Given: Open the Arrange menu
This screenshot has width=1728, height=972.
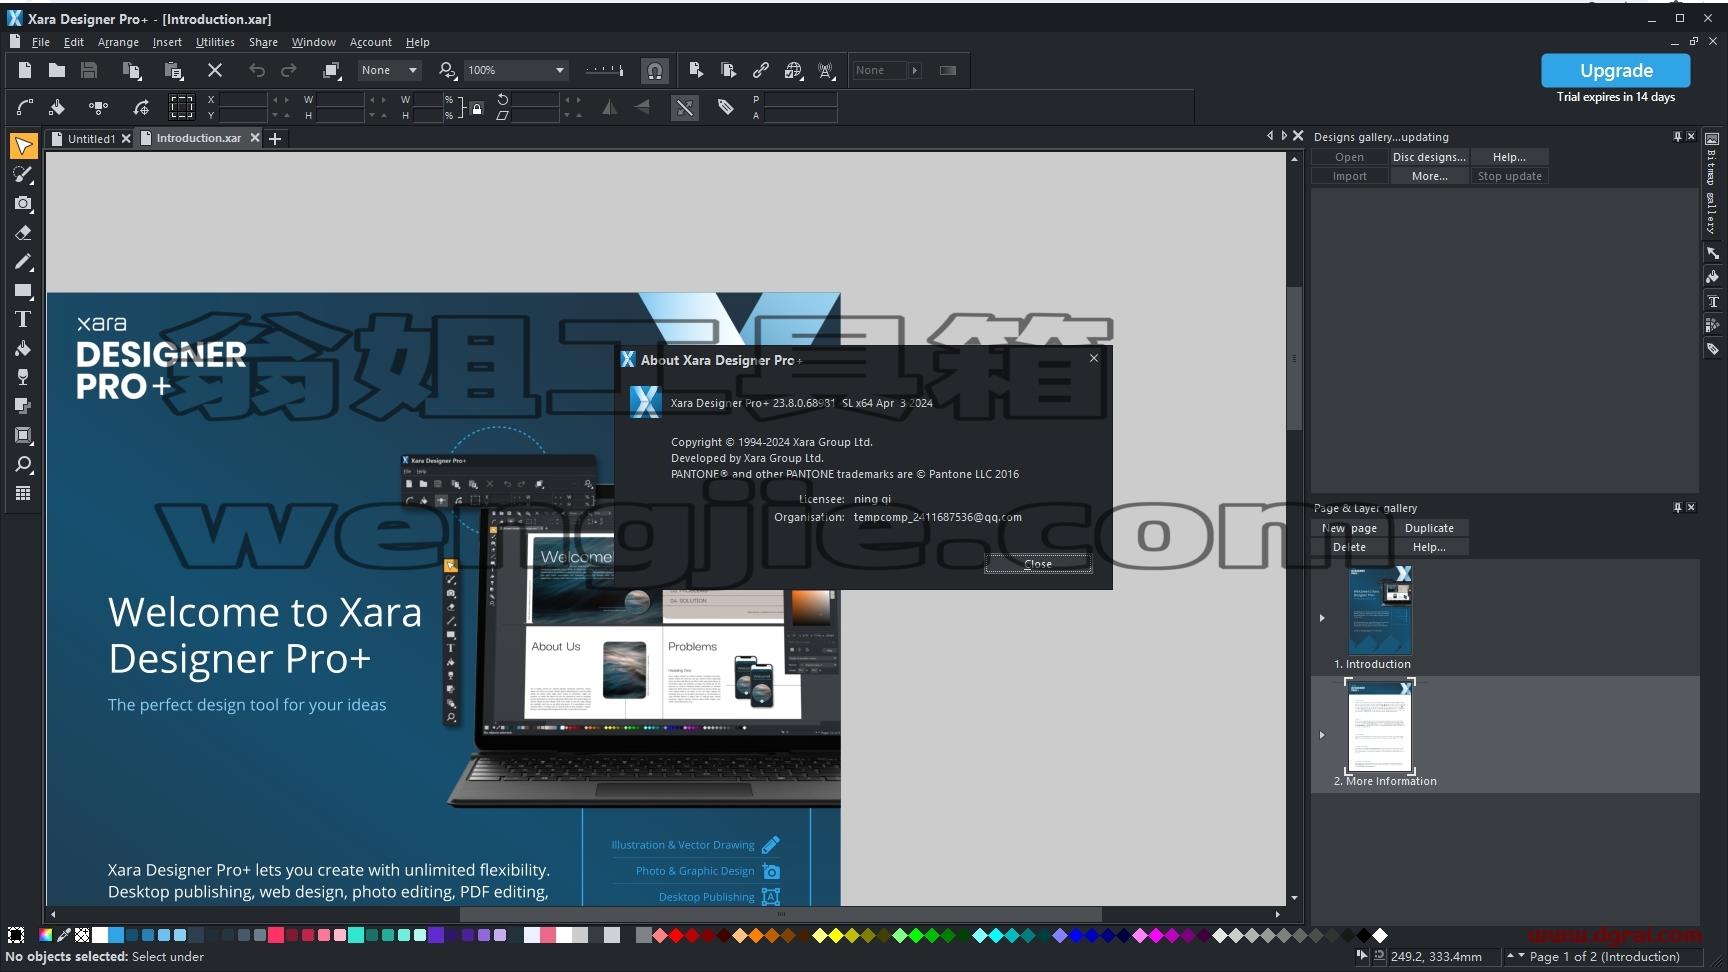Looking at the screenshot, I should [118, 42].
